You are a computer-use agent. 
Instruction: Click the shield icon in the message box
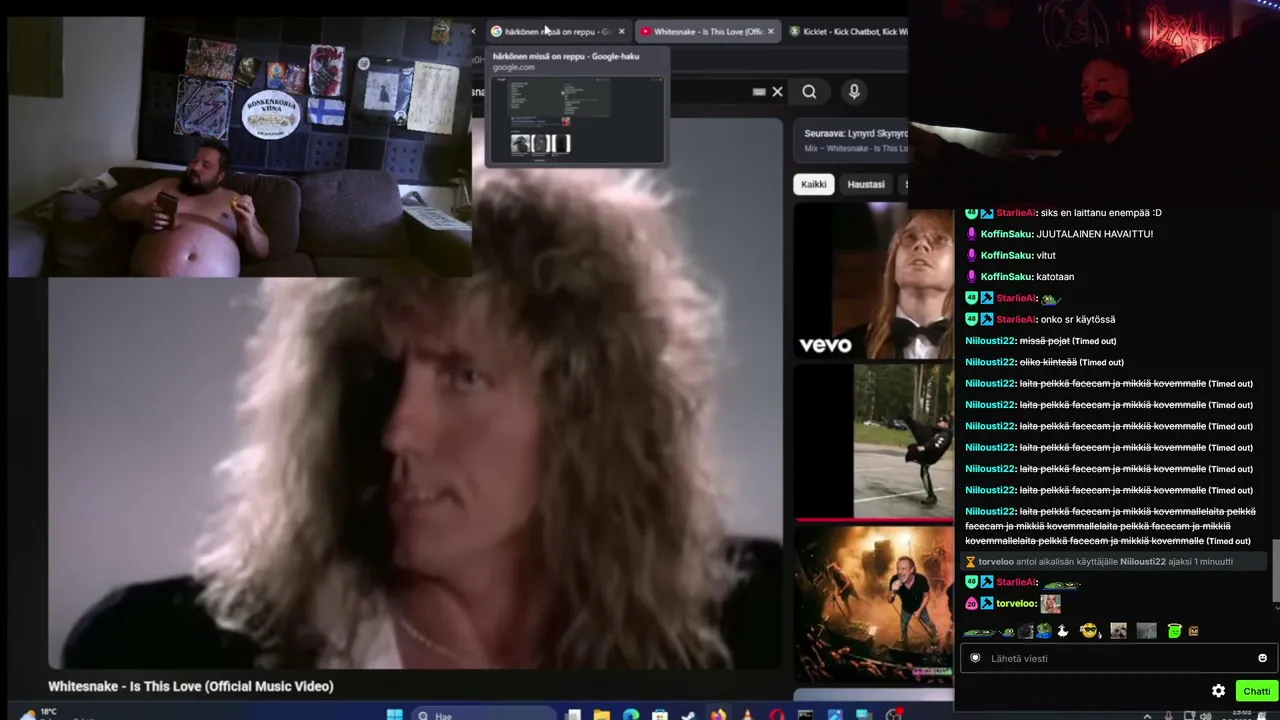975,658
